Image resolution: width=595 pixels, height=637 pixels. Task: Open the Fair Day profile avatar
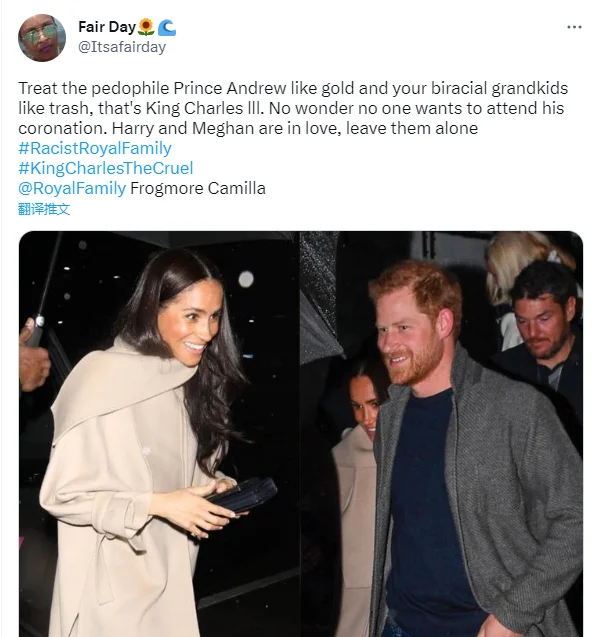click(42, 38)
